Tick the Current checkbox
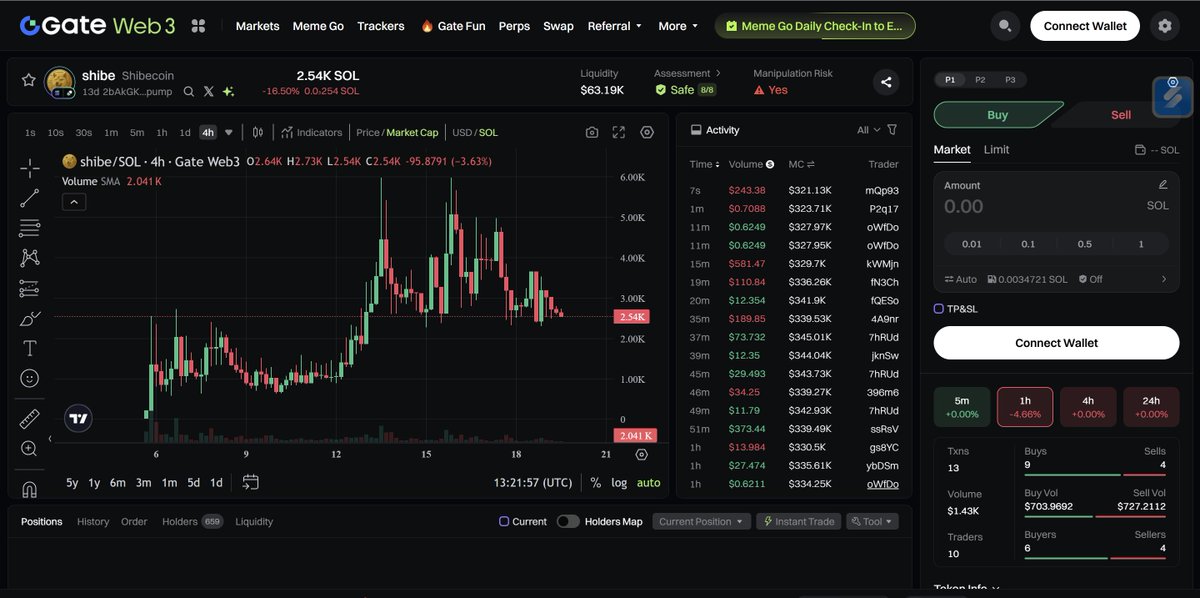Screen dimensions: 1200x598 point(504,521)
